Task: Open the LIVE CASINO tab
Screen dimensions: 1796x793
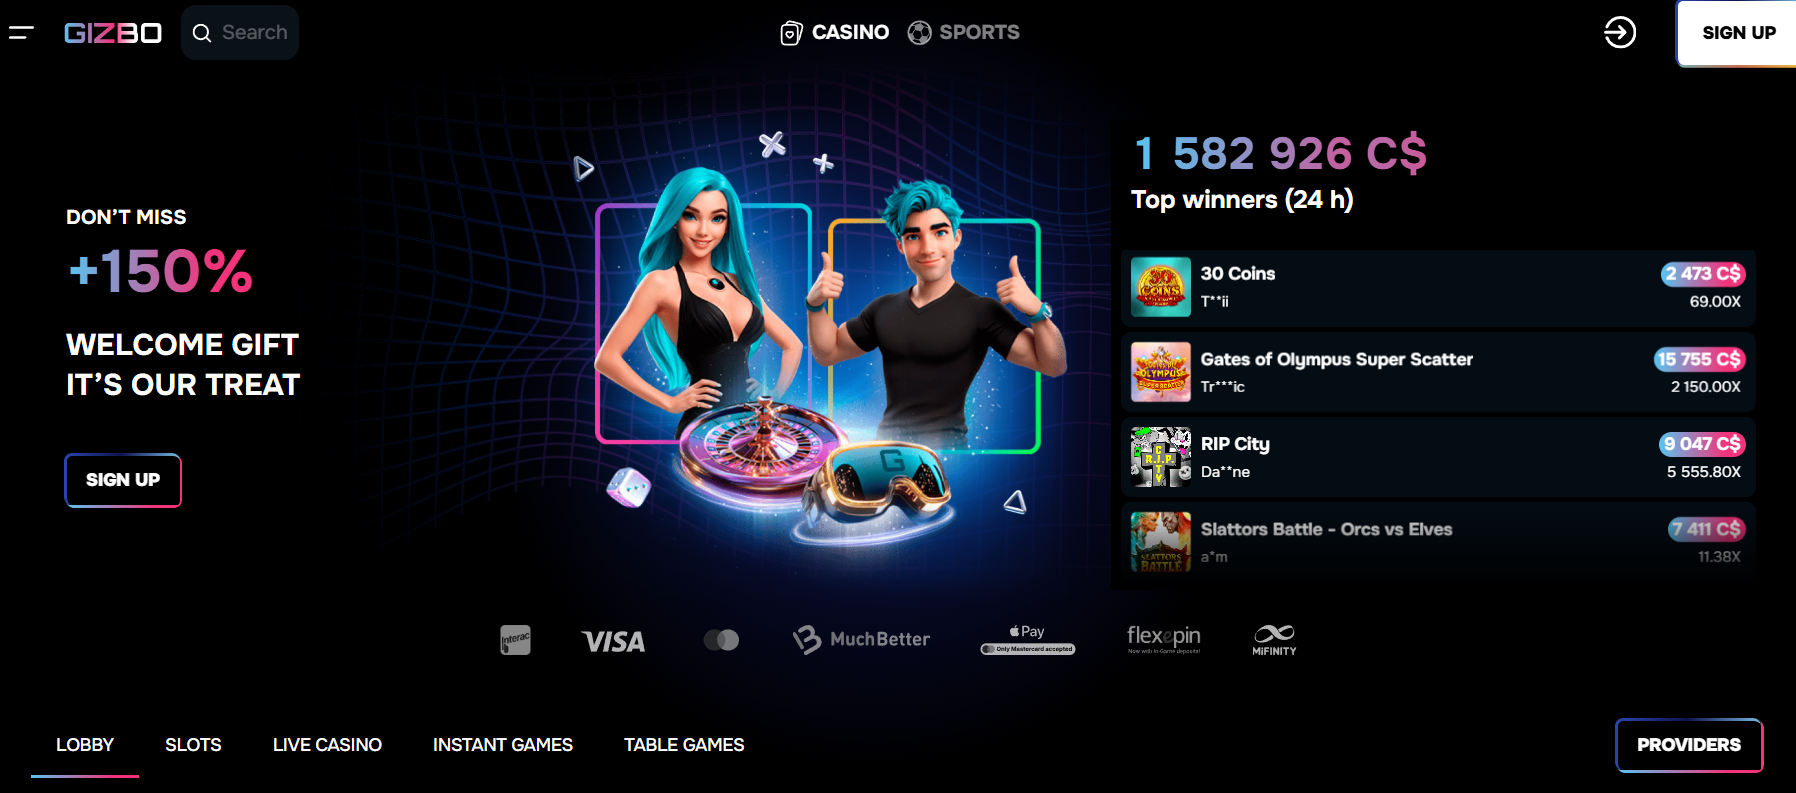Action: [x=327, y=745]
